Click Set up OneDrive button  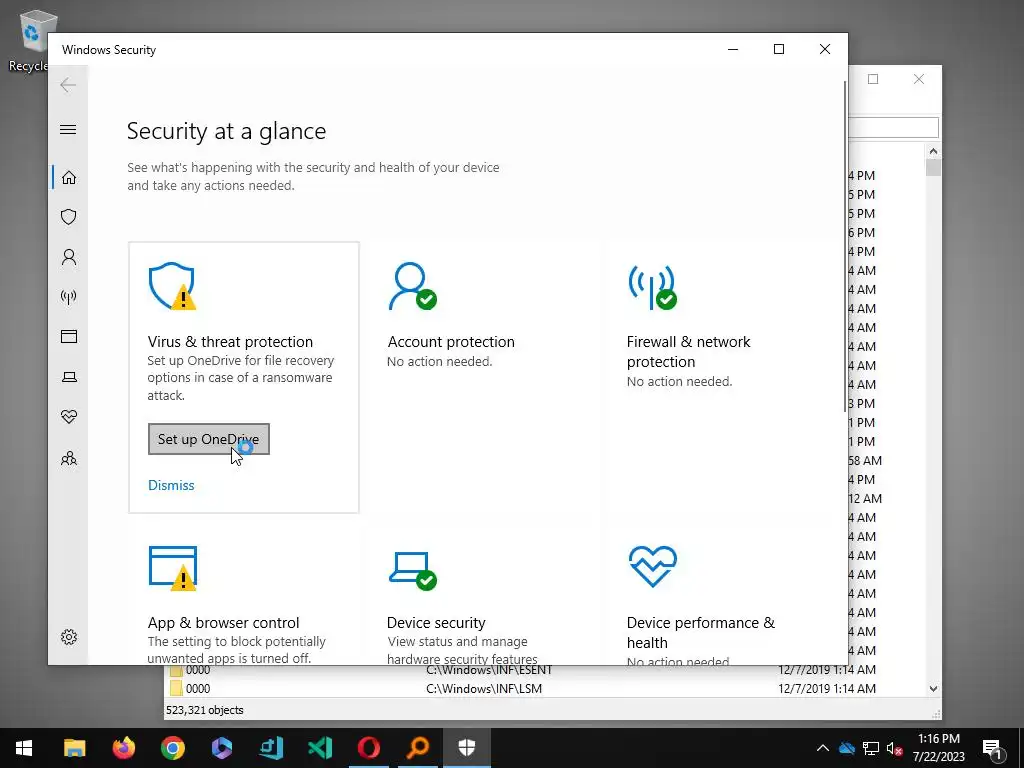(208, 439)
